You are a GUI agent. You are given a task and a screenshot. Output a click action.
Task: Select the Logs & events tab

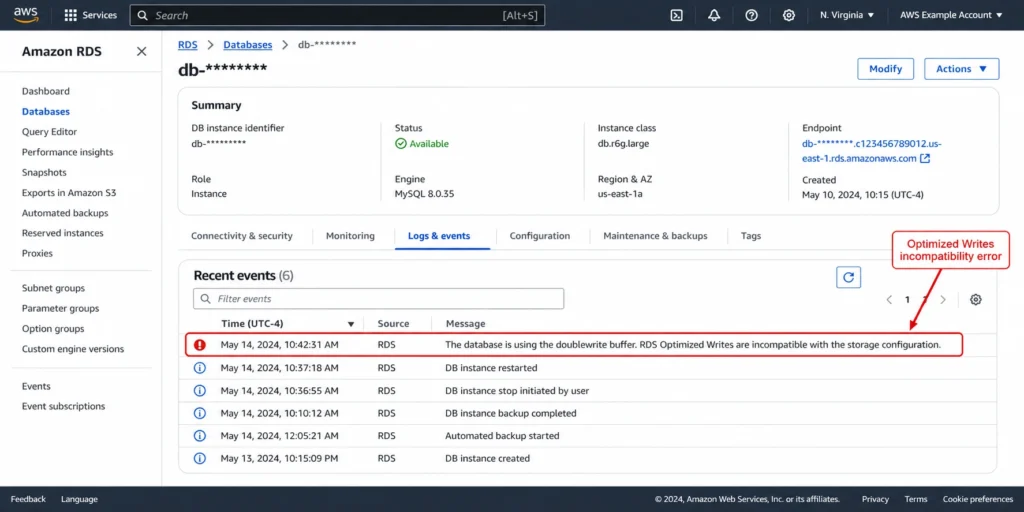pyautogui.click(x=439, y=236)
